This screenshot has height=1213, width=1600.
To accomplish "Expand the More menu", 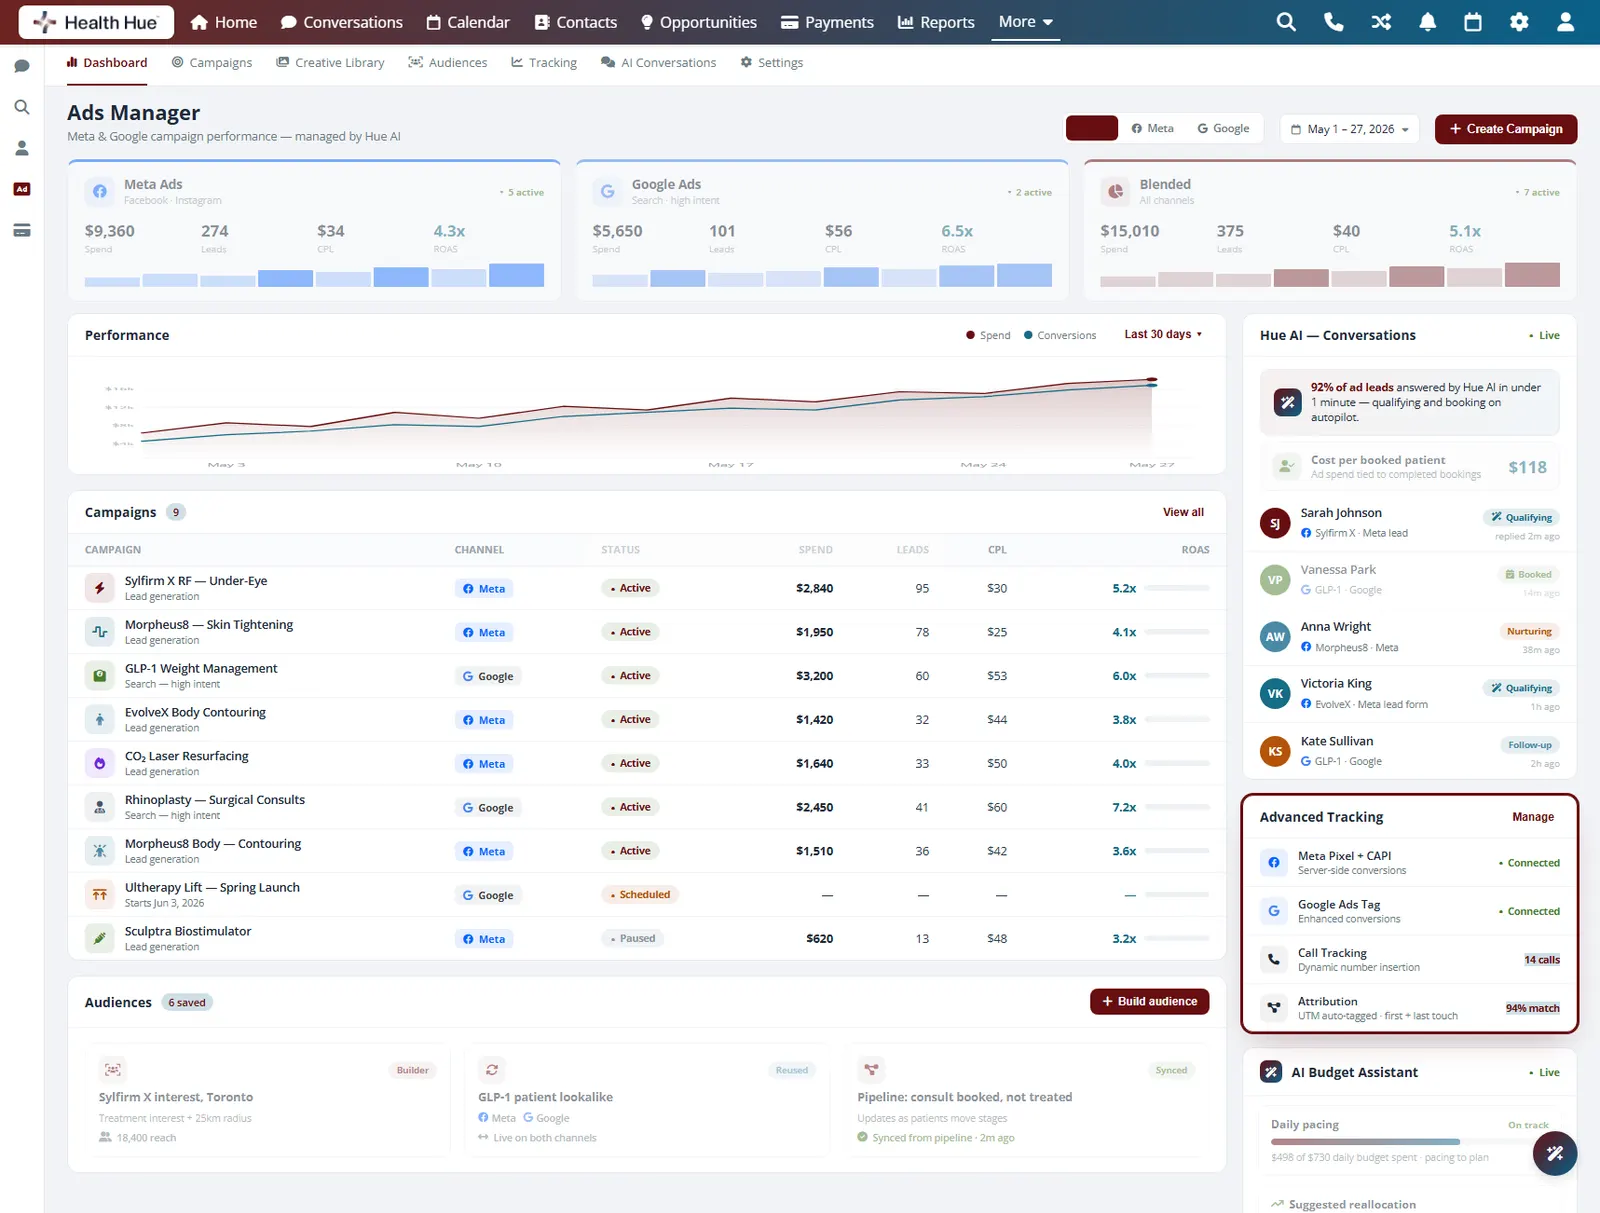I will pos(1026,22).
